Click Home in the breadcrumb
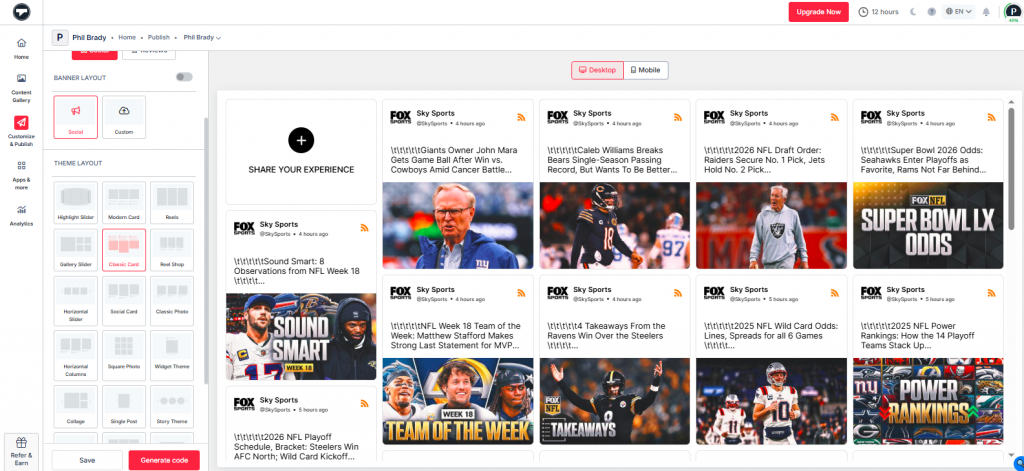The height and width of the screenshot is (471, 1024). point(127,38)
